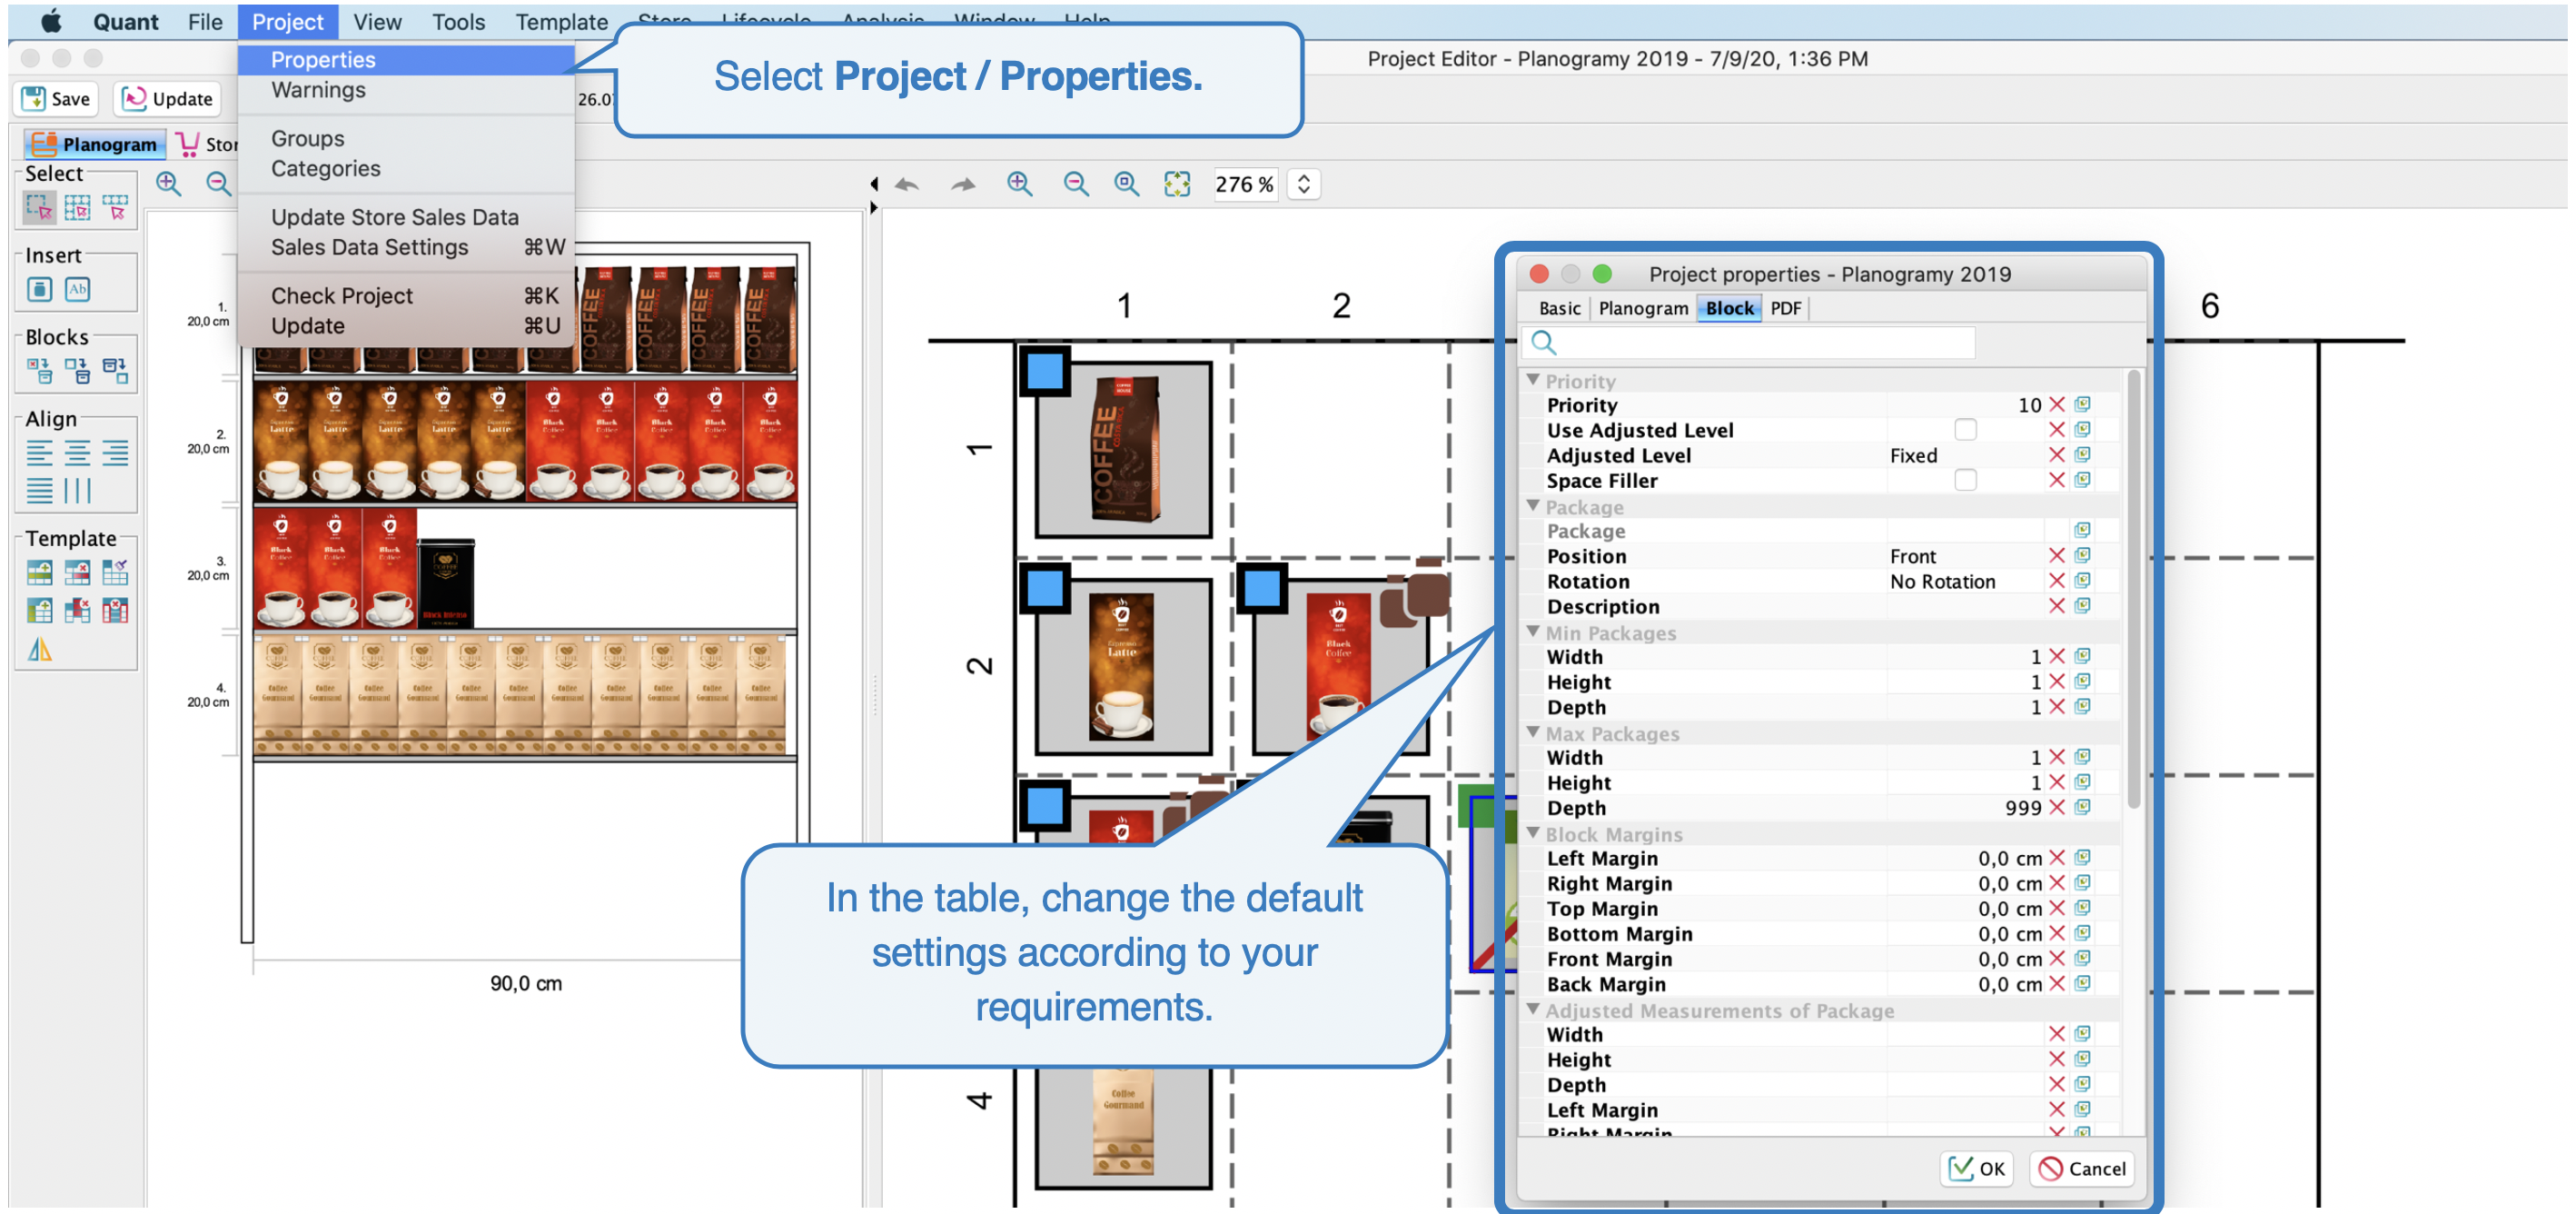This screenshot has height=1214, width=2576.
Task: Click the properties search field
Action: 1748,343
